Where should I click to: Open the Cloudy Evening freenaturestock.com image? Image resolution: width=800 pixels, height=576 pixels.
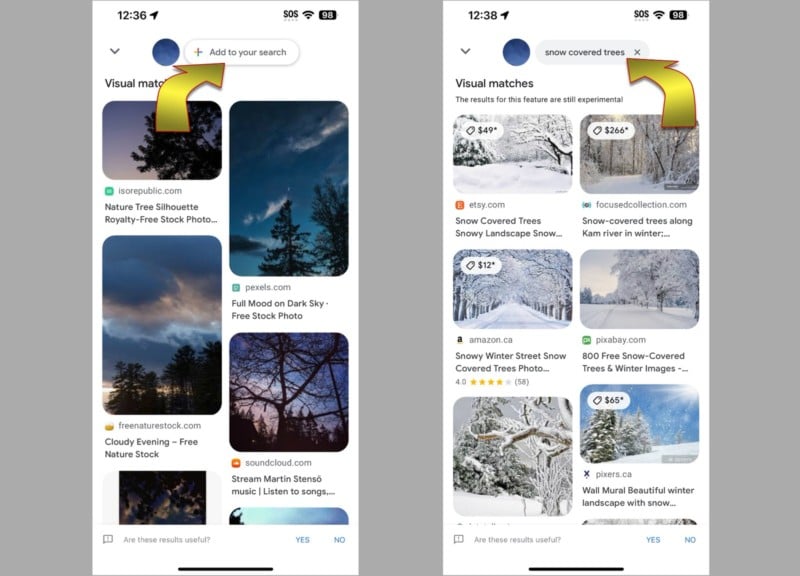pos(162,325)
